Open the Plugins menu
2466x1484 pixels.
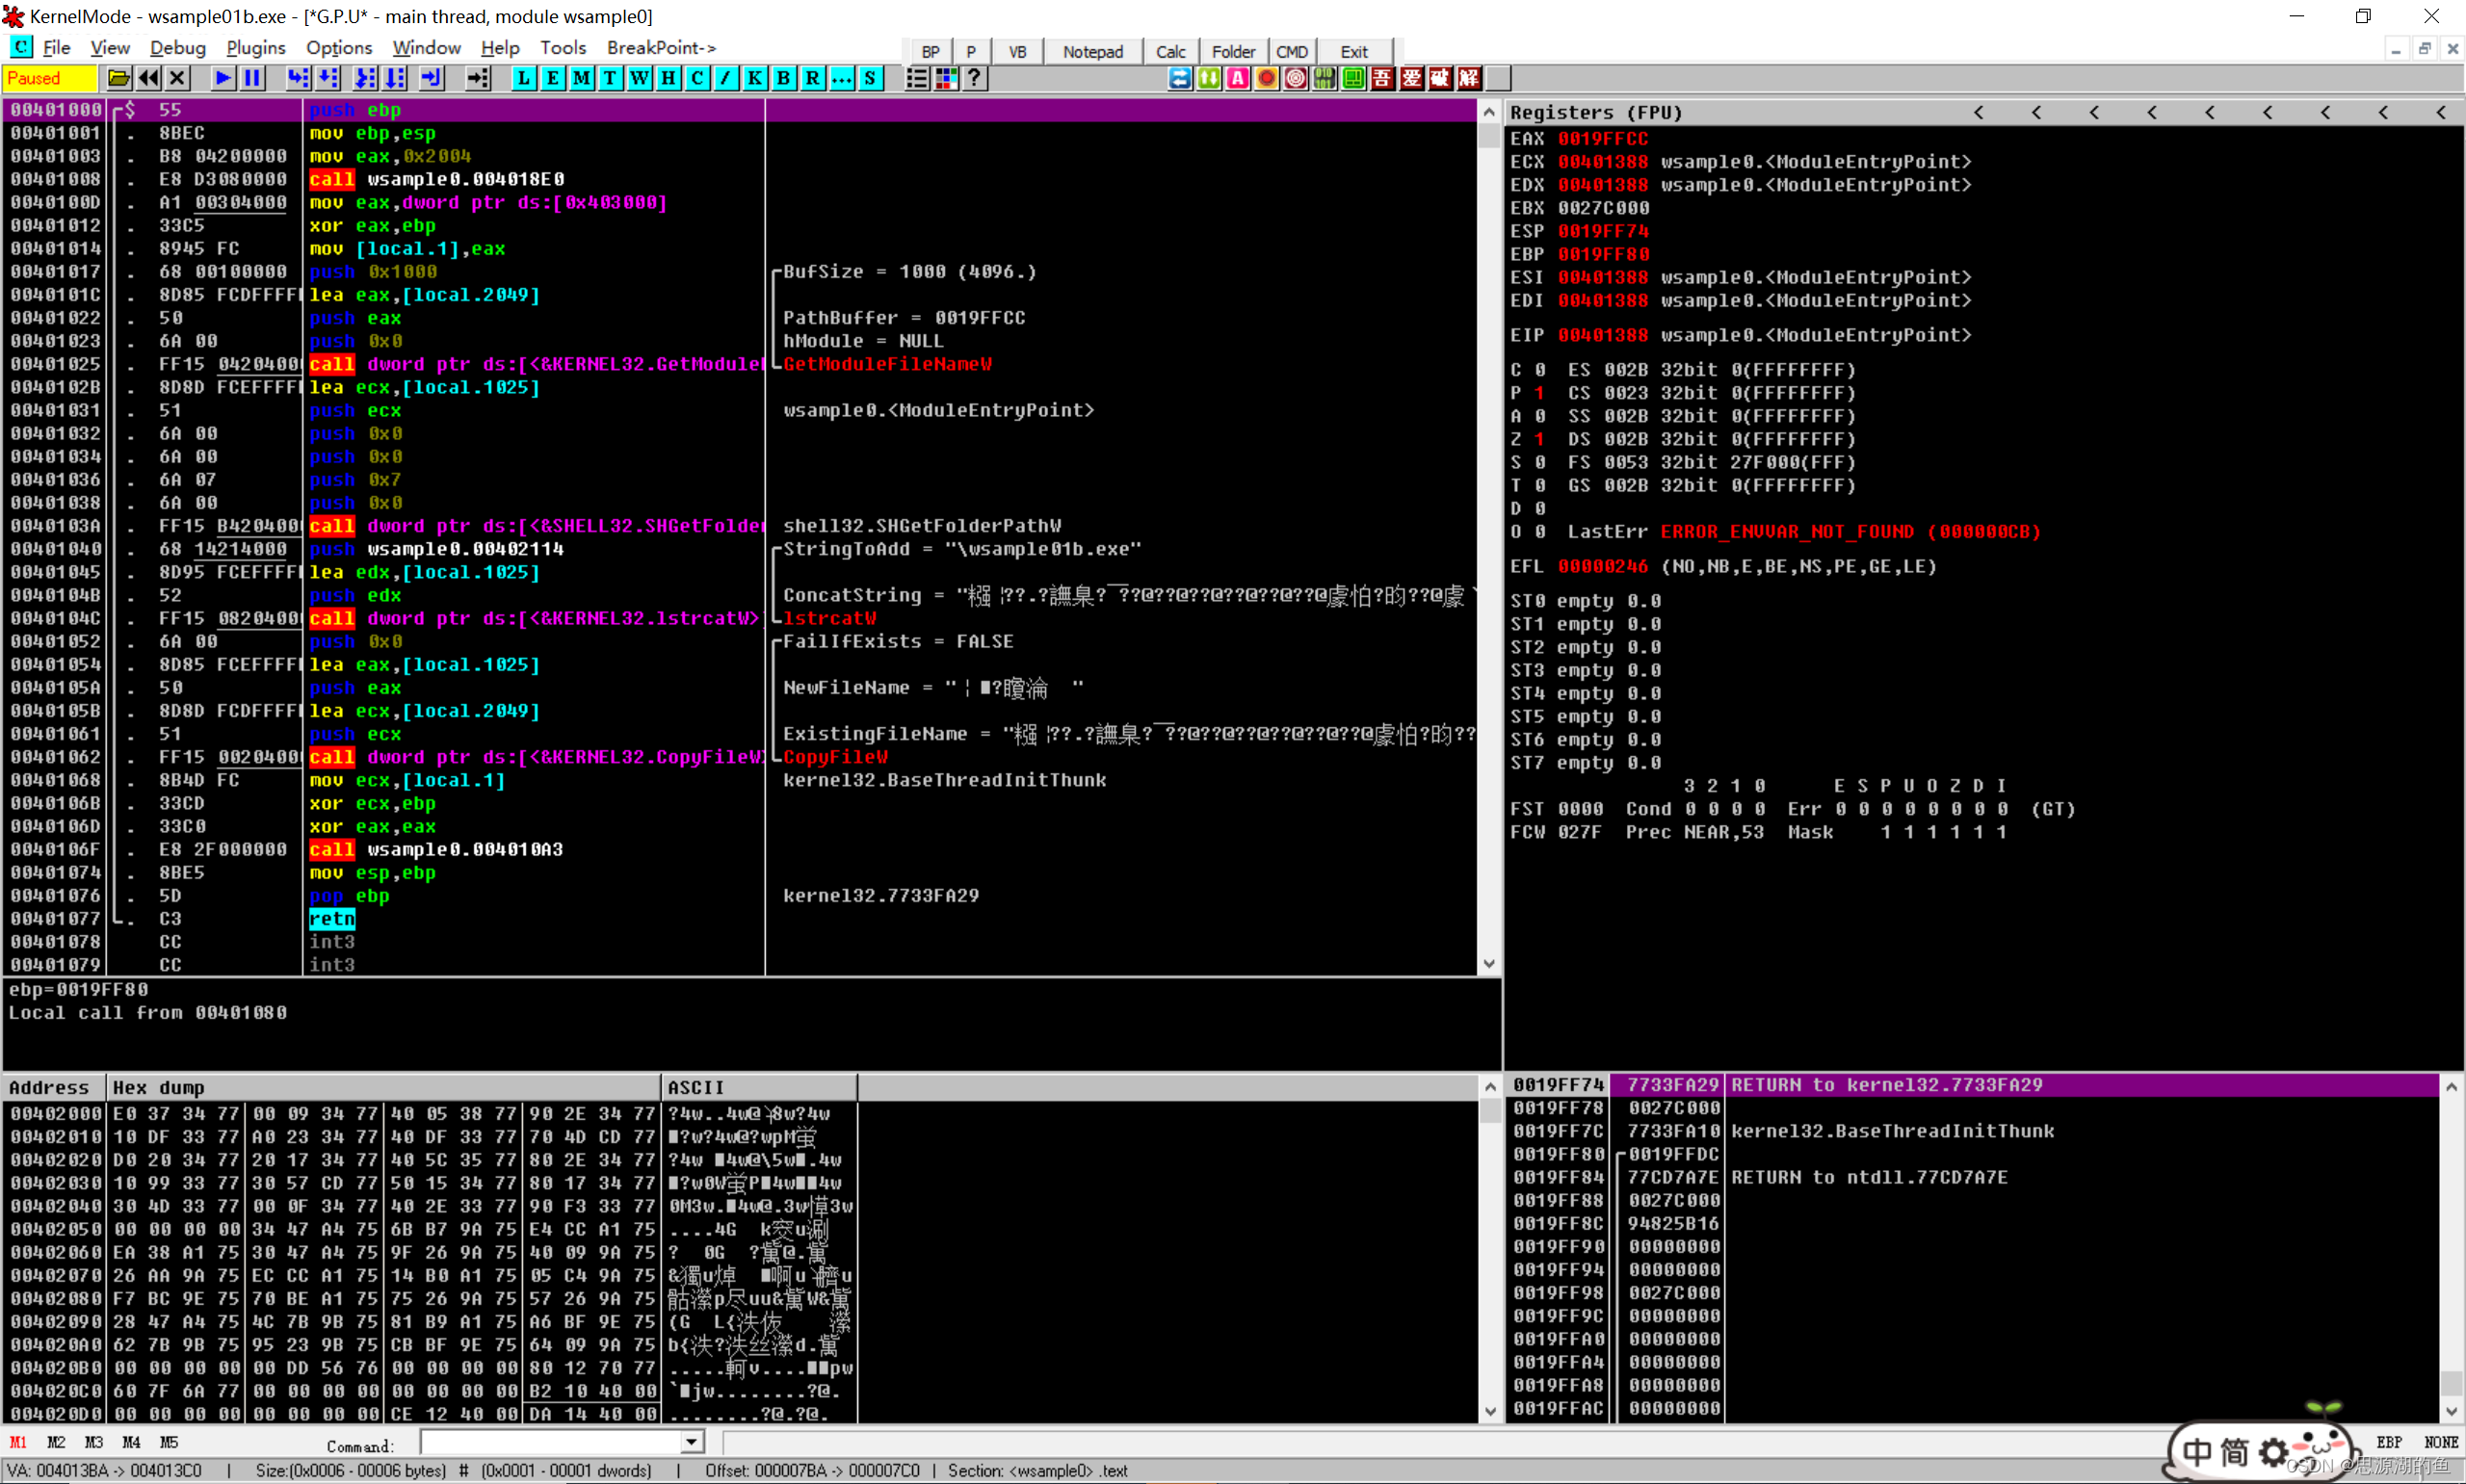255,47
